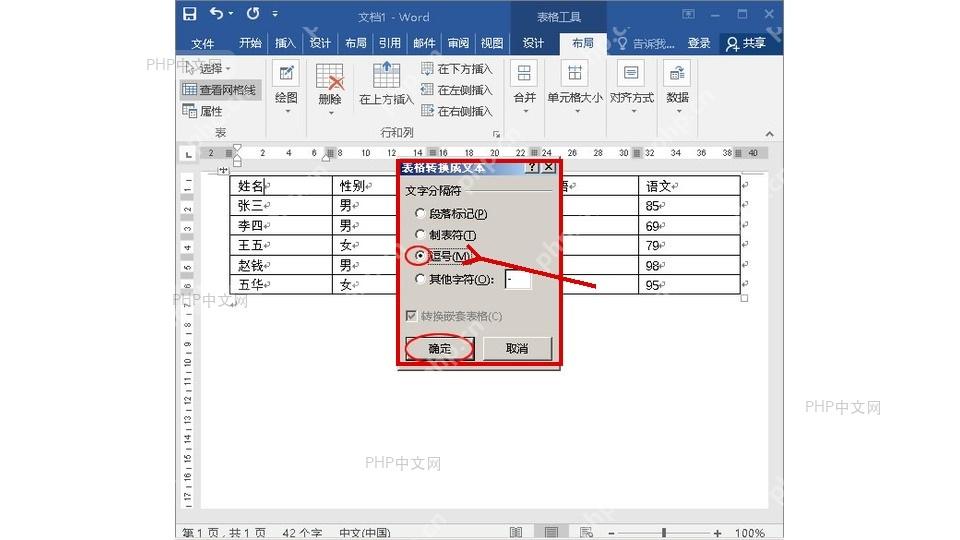Screen dimensions: 960x540
Task: Open the 绘图 draw table menu
Action: click(286, 89)
